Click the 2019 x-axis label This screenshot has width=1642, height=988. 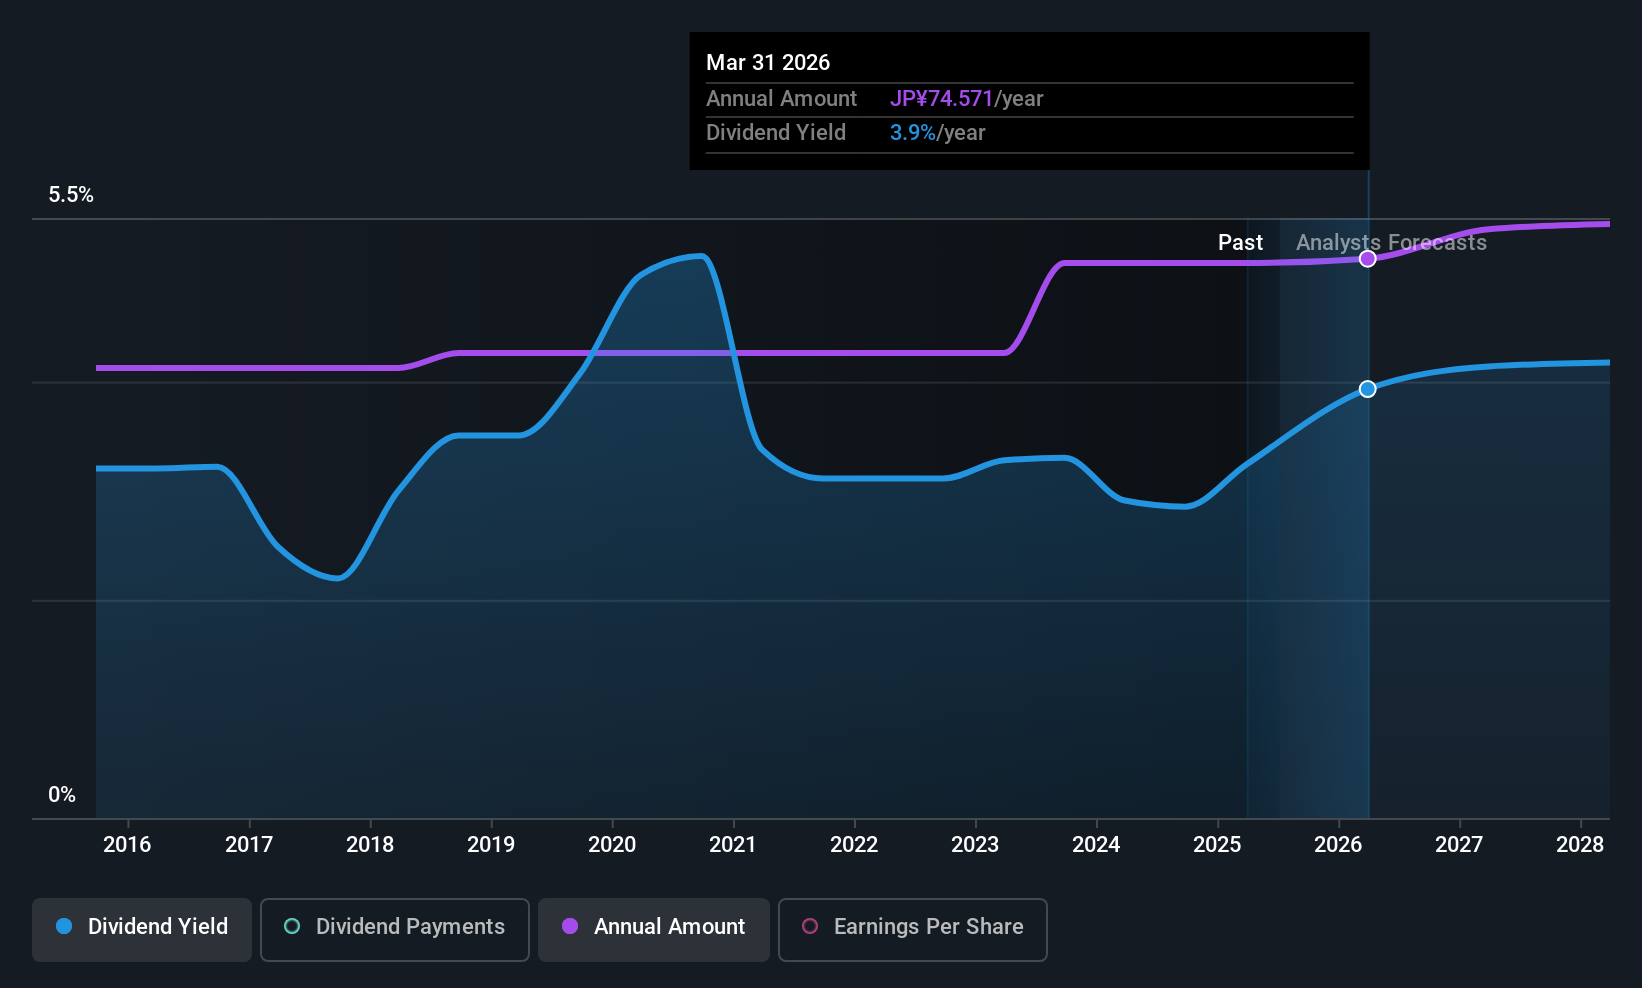(491, 845)
